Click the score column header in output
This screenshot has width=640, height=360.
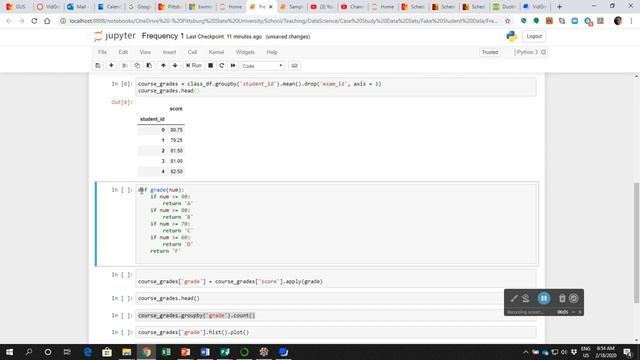[176, 109]
